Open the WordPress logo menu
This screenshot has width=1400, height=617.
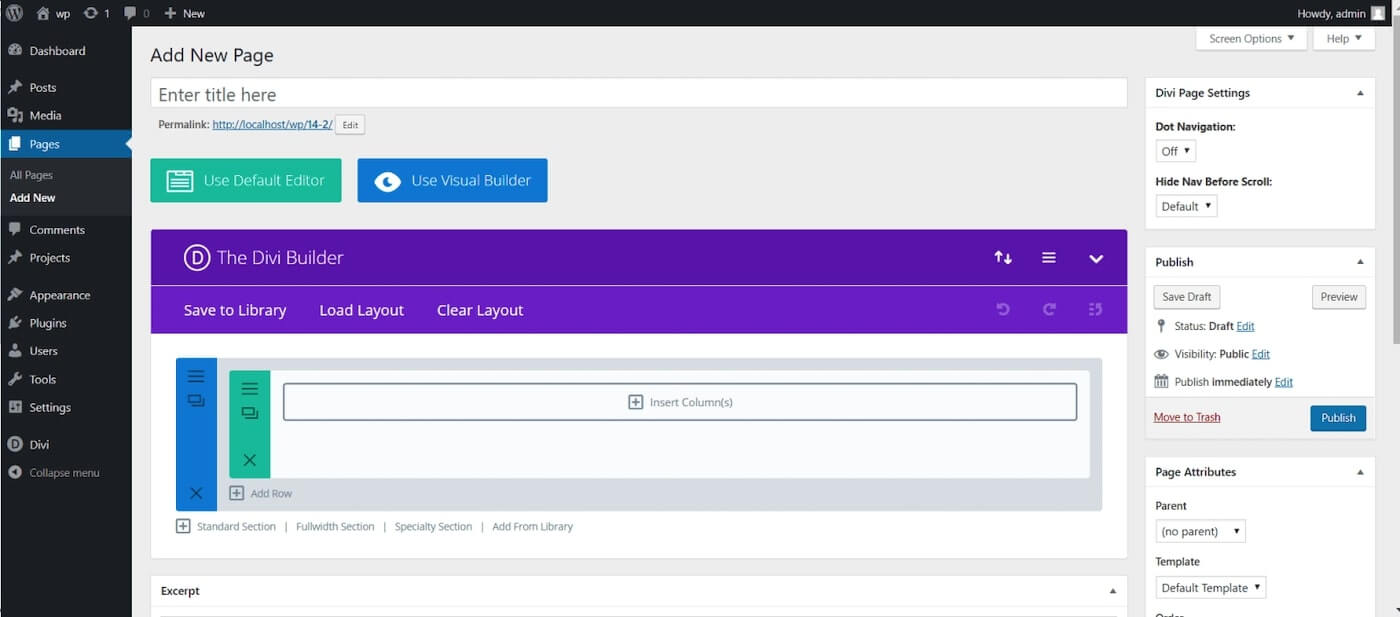[x=14, y=13]
